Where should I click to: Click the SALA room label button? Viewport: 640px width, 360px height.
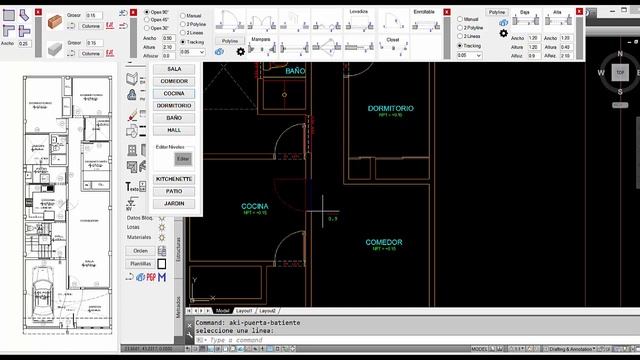[174, 69]
